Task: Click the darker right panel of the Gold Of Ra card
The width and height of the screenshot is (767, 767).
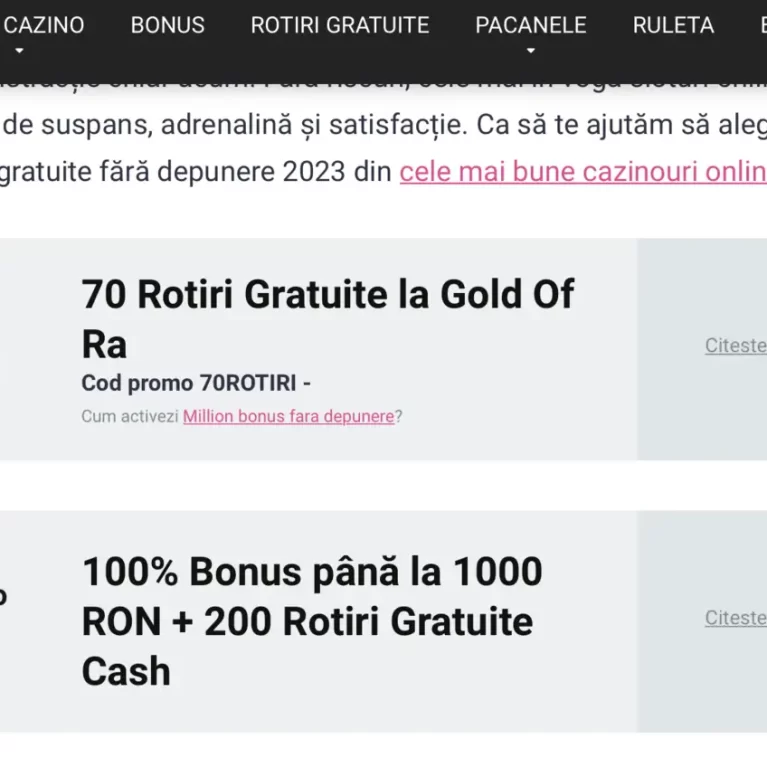Action: coord(702,349)
